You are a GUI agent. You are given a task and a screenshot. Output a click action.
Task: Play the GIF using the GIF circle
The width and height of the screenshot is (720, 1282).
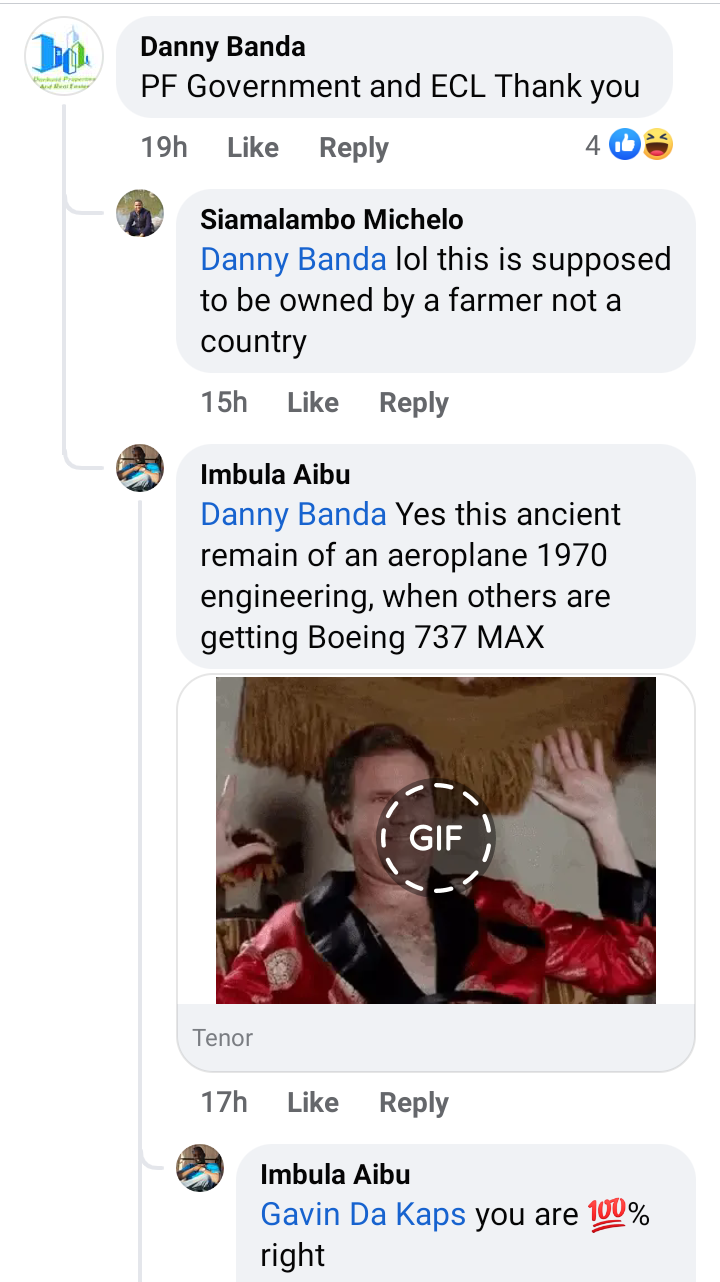click(x=436, y=838)
